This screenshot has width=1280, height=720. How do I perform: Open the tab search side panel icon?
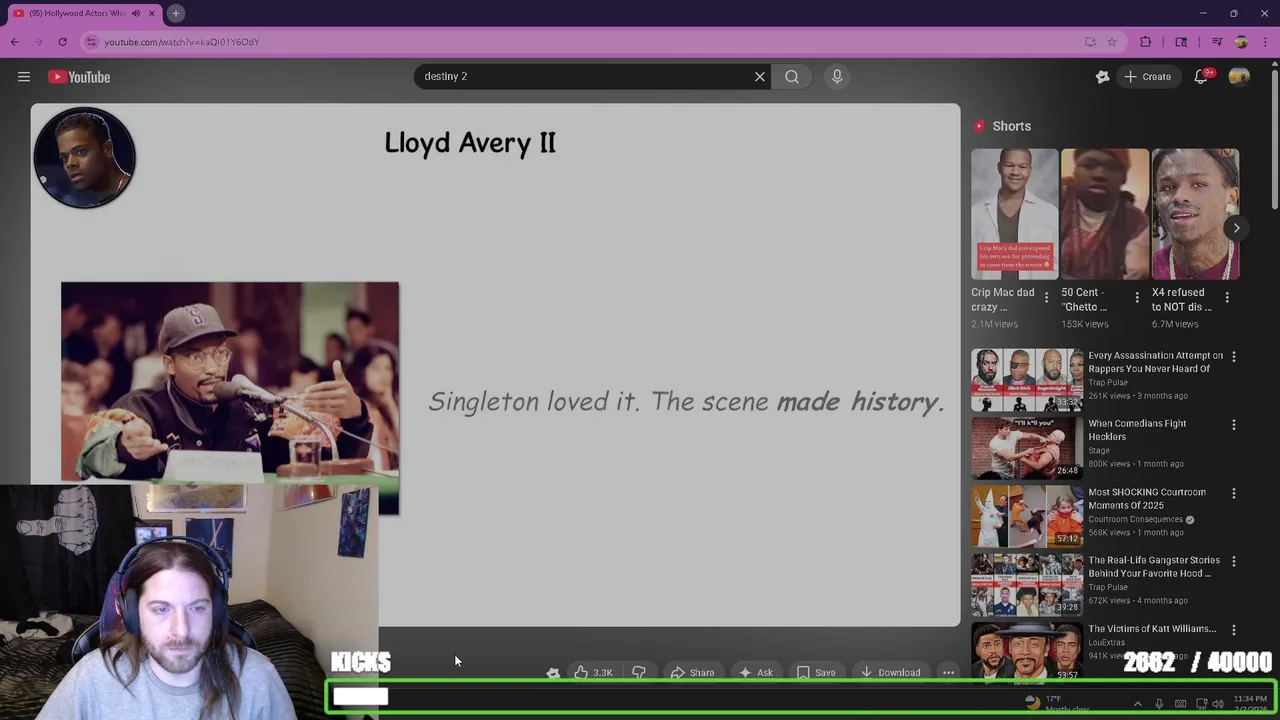click(1181, 42)
